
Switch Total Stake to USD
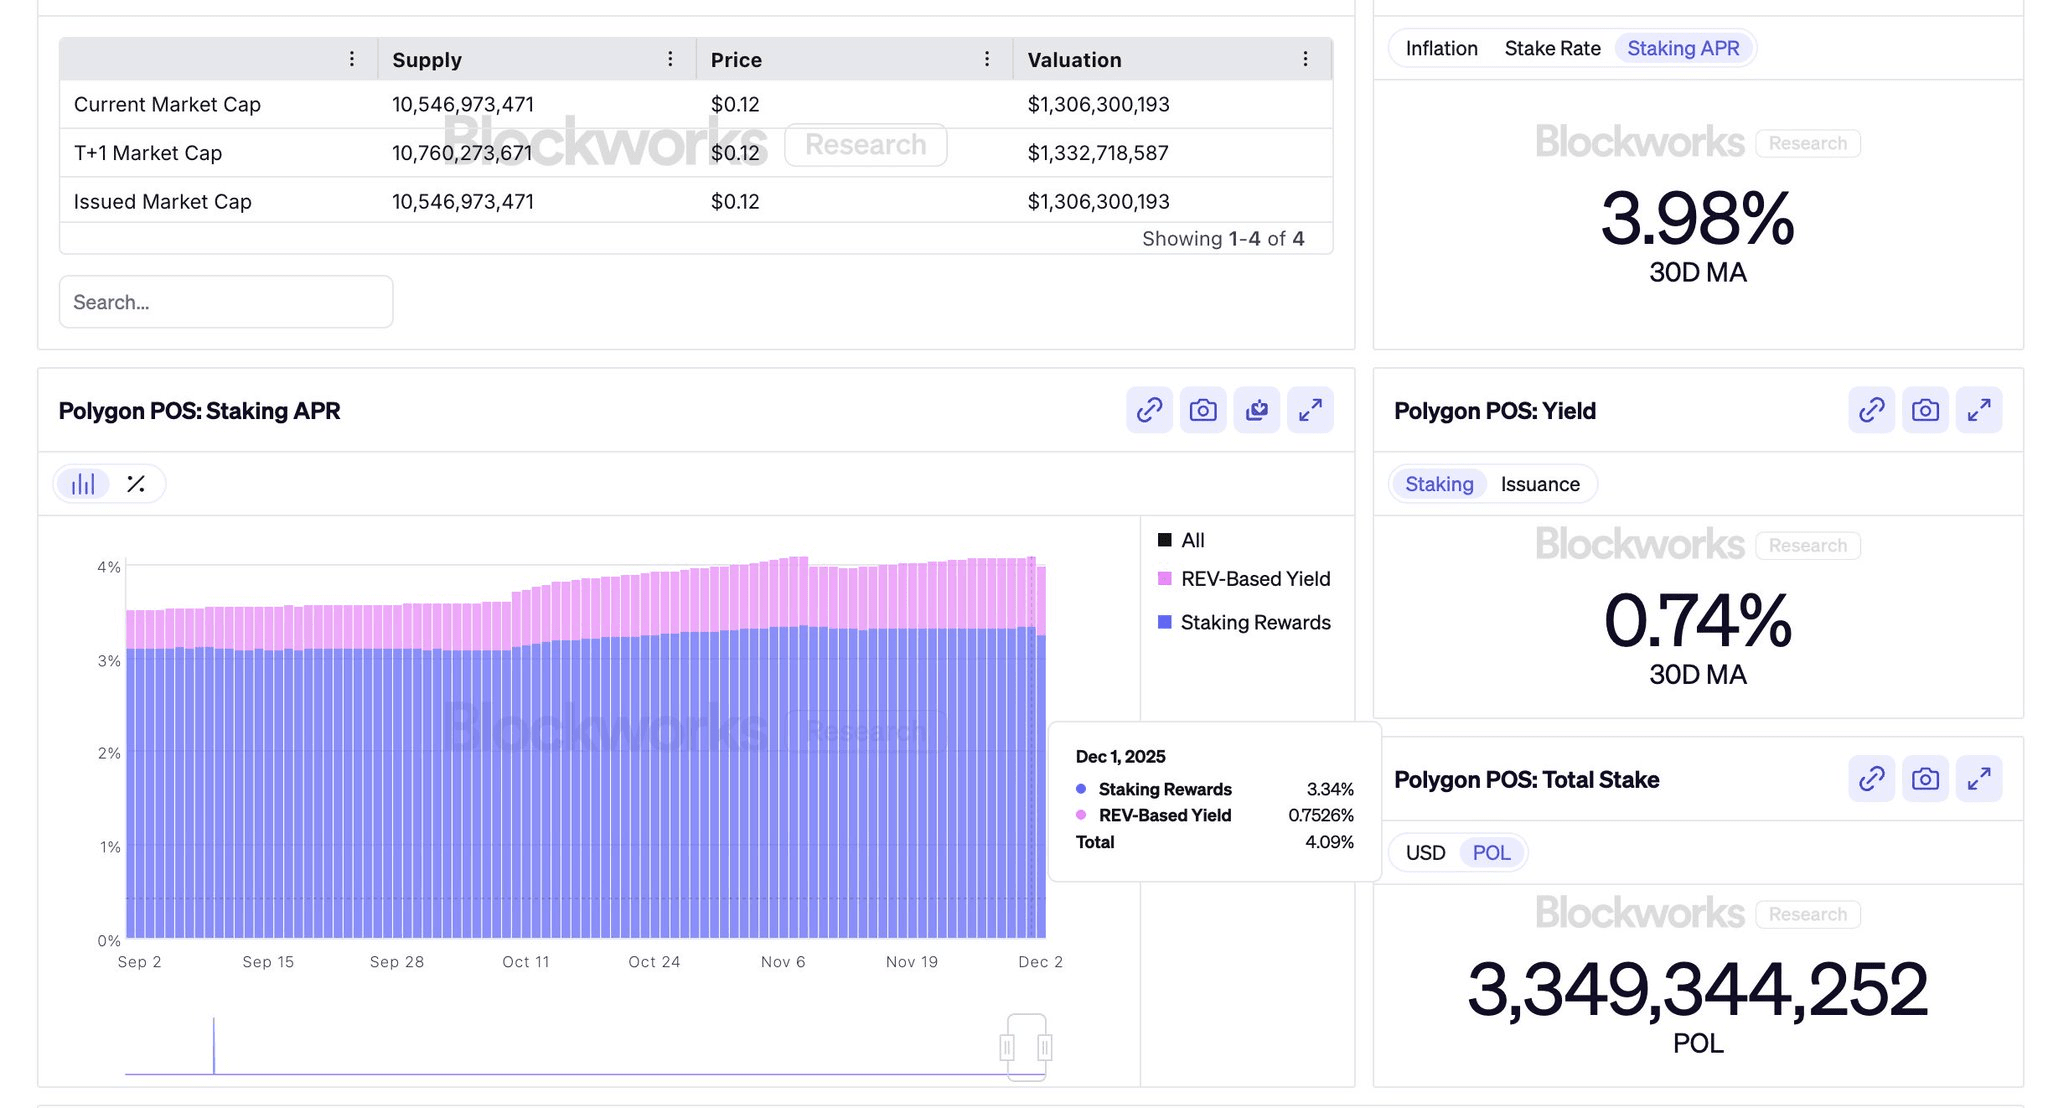pos(1425,853)
